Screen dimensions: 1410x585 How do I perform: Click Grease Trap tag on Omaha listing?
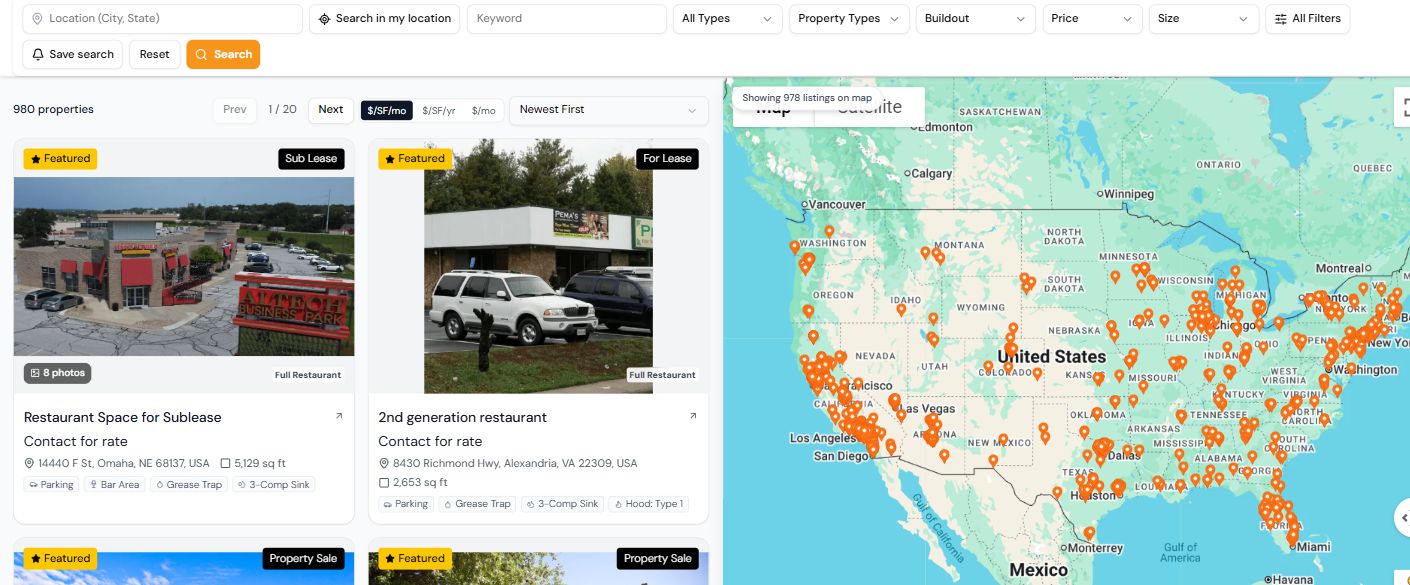click(x=189, y=484)
